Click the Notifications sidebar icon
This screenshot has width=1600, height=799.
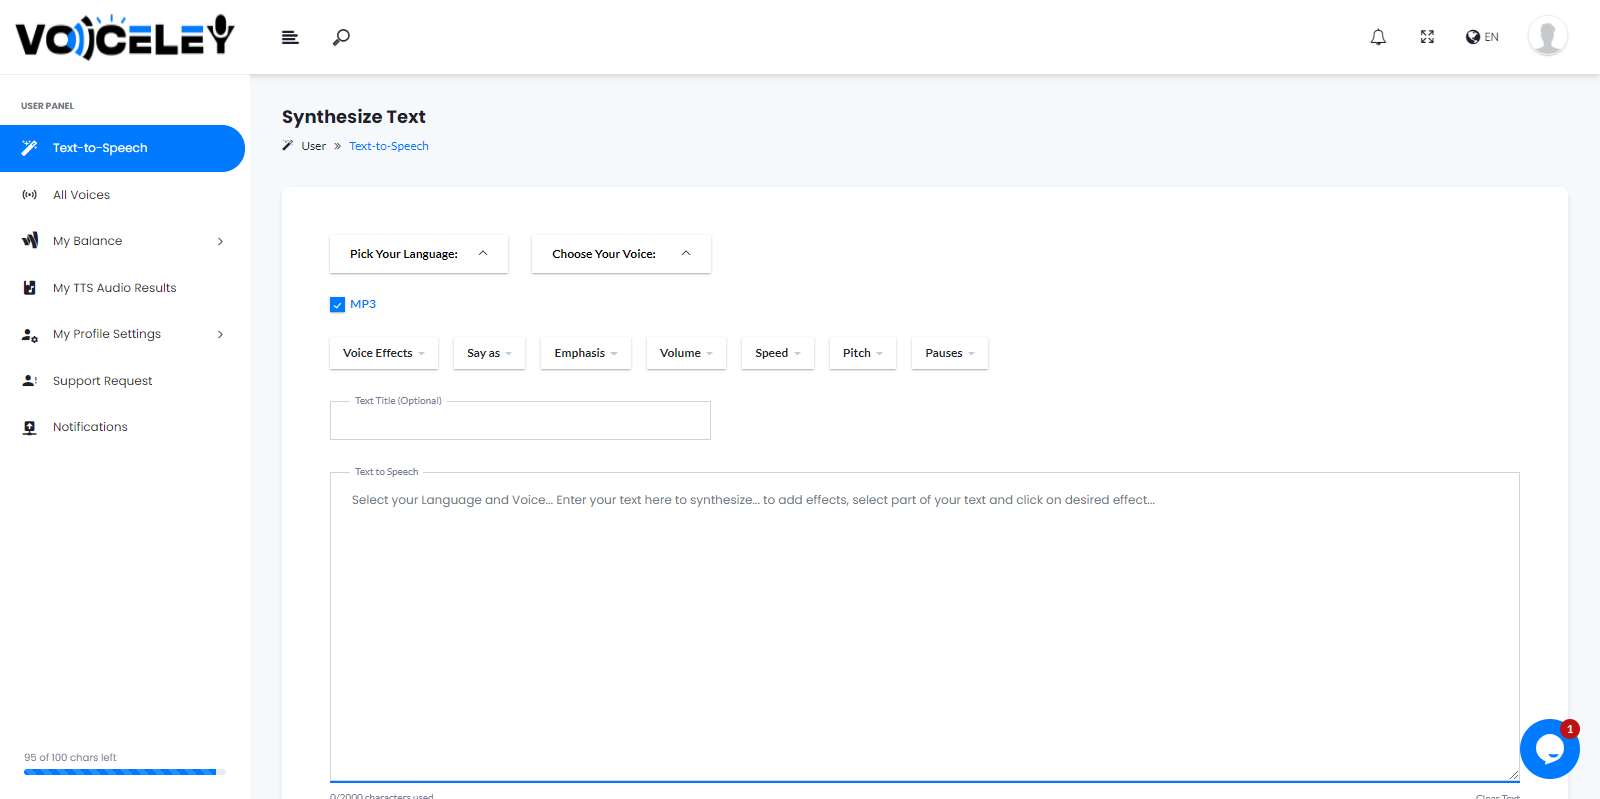[x=30, y=428]
